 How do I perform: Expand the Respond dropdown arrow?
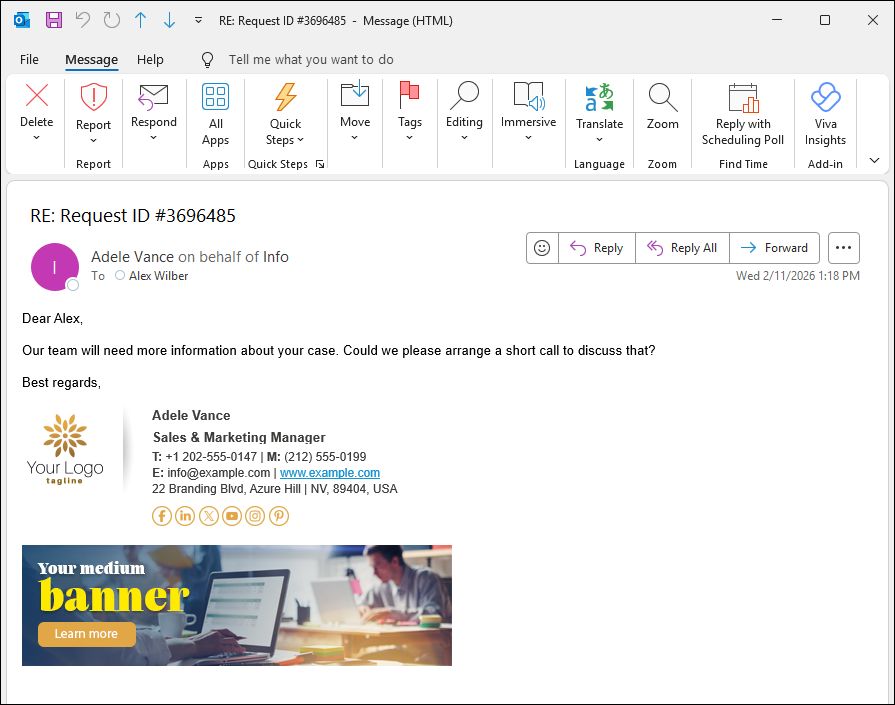pos(154,138)
